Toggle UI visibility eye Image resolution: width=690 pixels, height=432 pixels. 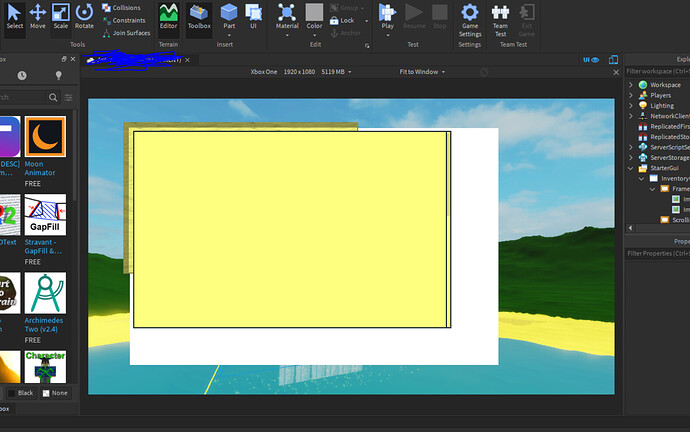pos(591,60)
